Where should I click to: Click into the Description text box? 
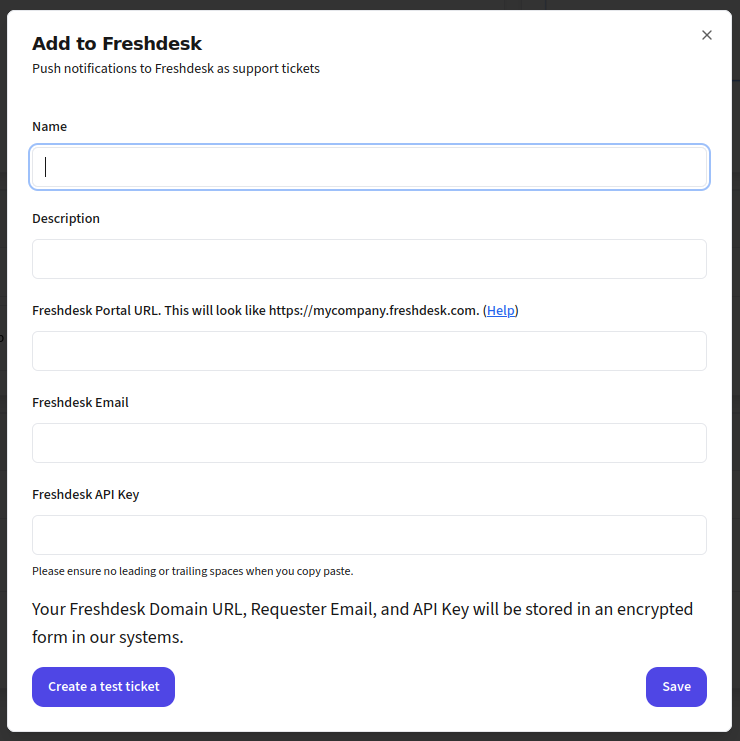[x=369, y=259]
